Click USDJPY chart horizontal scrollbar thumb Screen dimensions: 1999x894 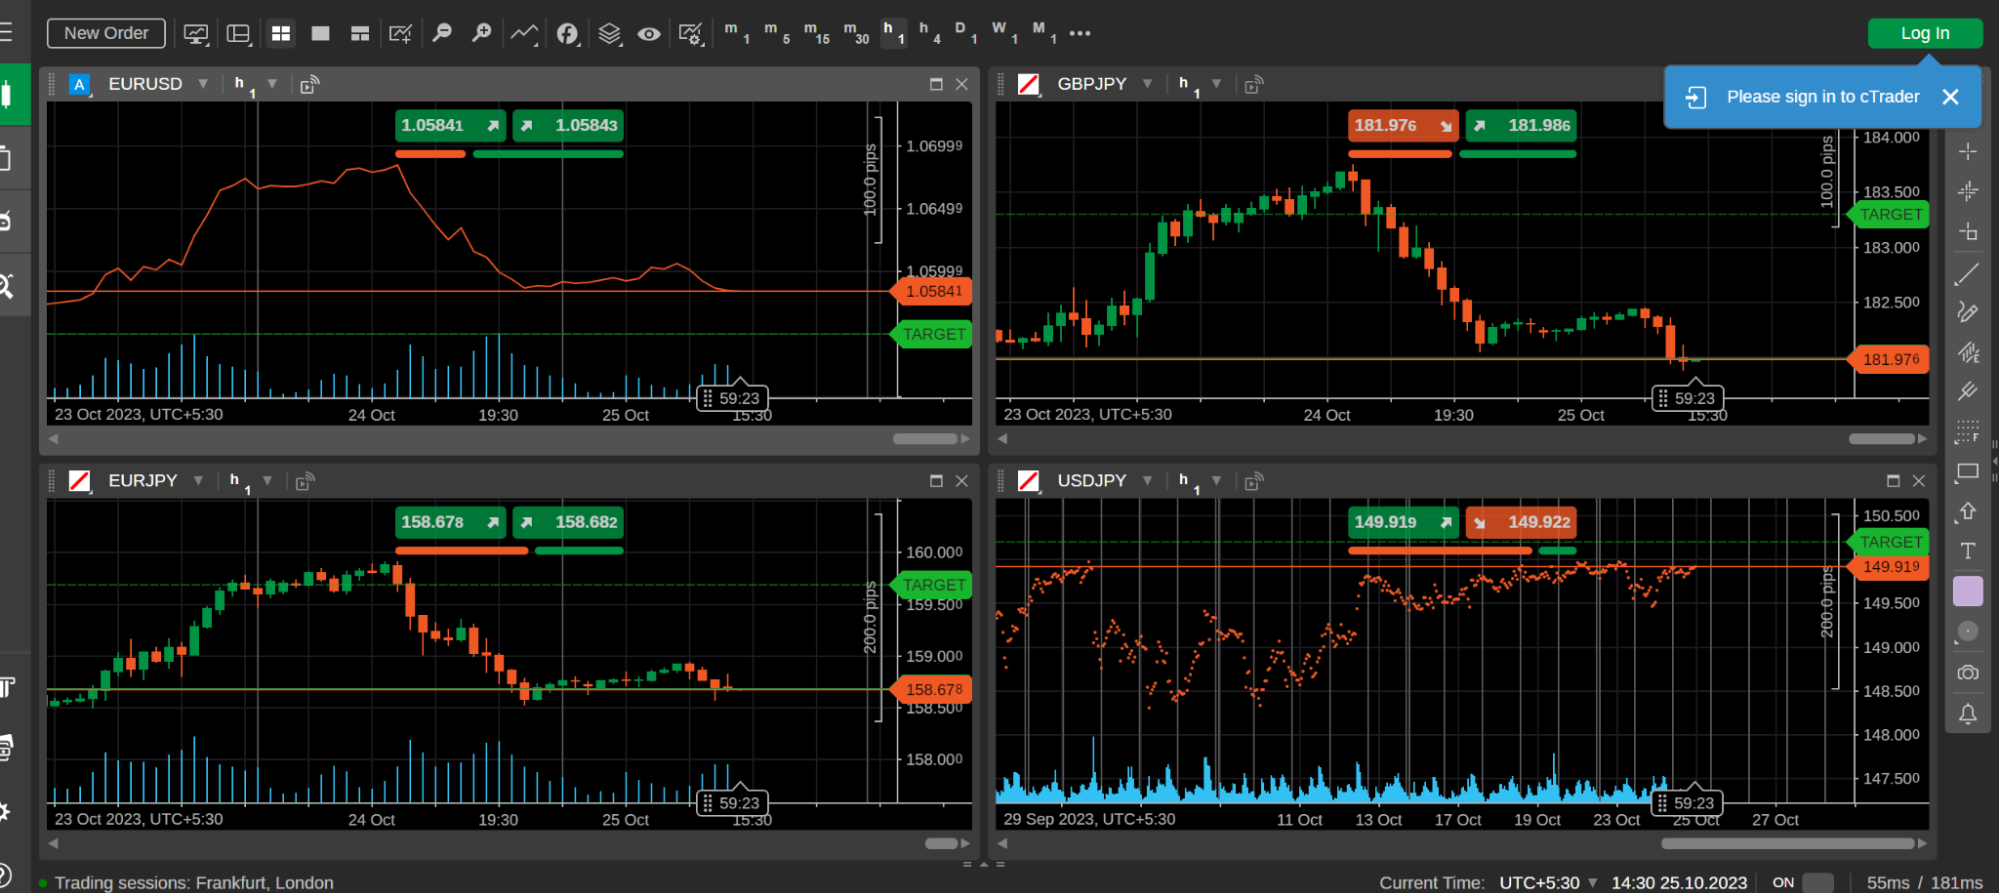[x=1787, y=844]
